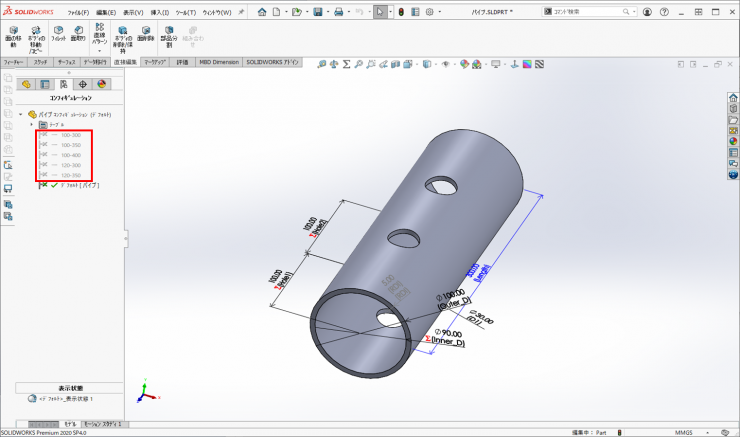Switch to the DisplayManager tab icon
The width and height of the screenshot is (740, 437).
[101, 84]
